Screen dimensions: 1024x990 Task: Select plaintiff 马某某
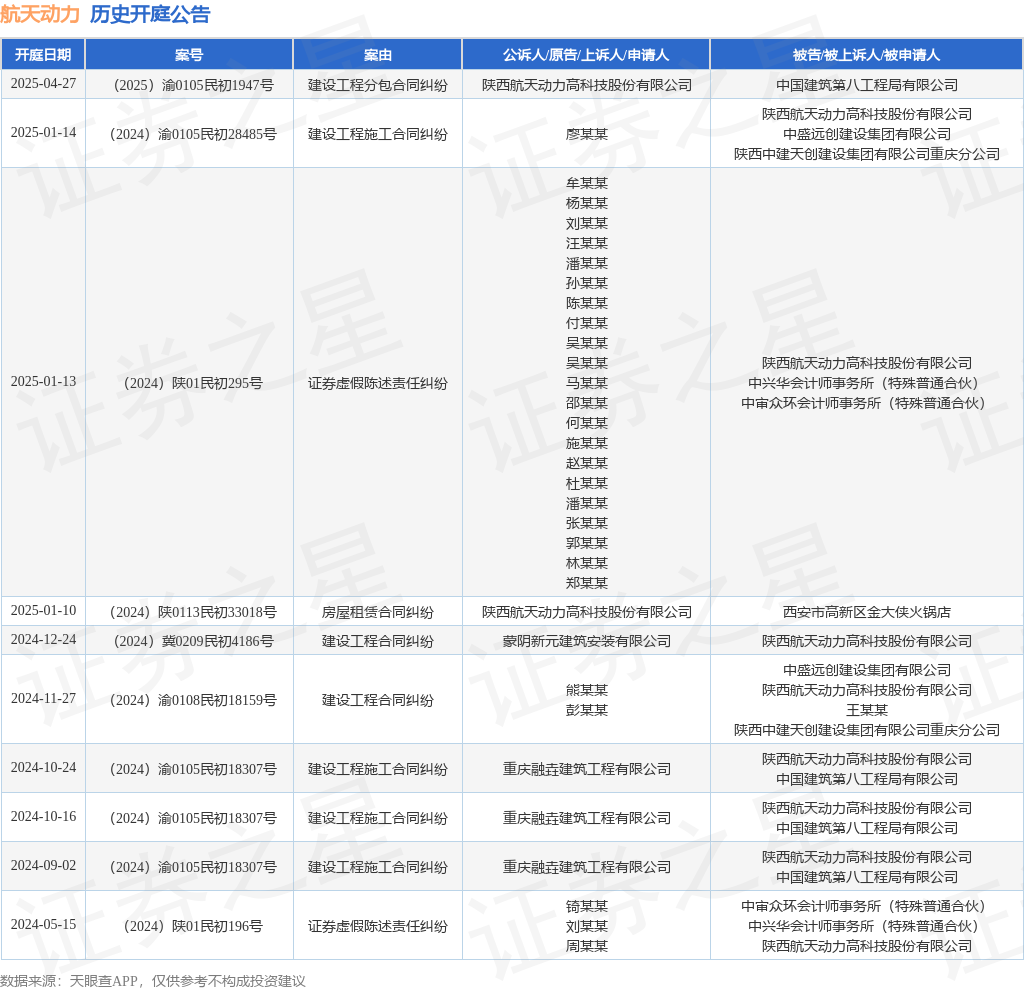[x=586, y=383]
